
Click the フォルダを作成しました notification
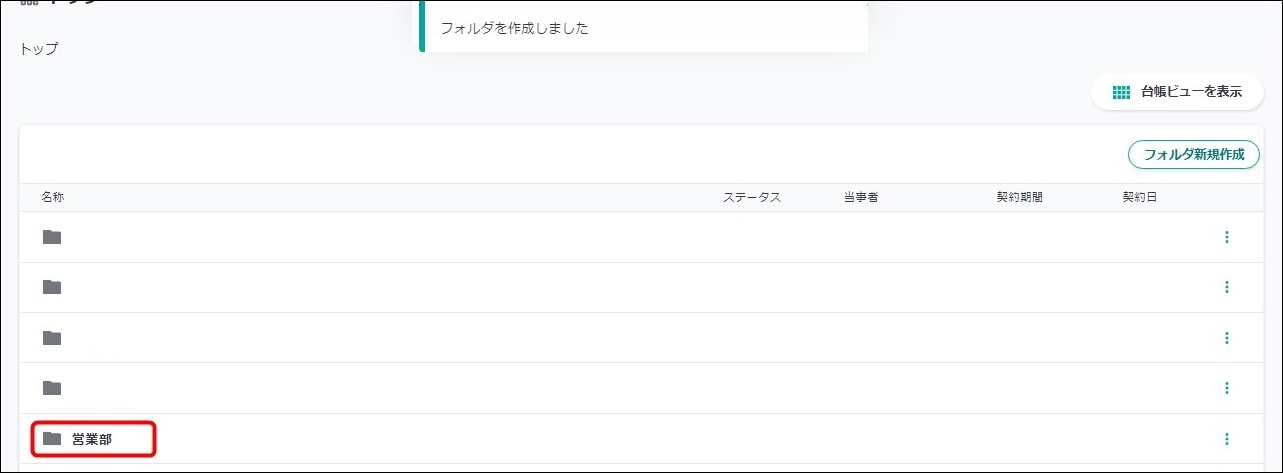tap(642, 28)
